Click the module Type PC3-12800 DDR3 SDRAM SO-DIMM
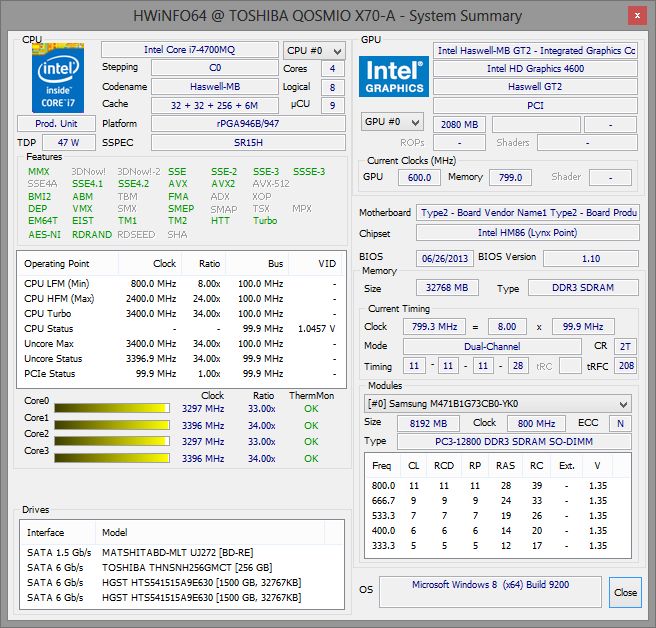This screenshot has width=656, height=628. coord(514,442)
